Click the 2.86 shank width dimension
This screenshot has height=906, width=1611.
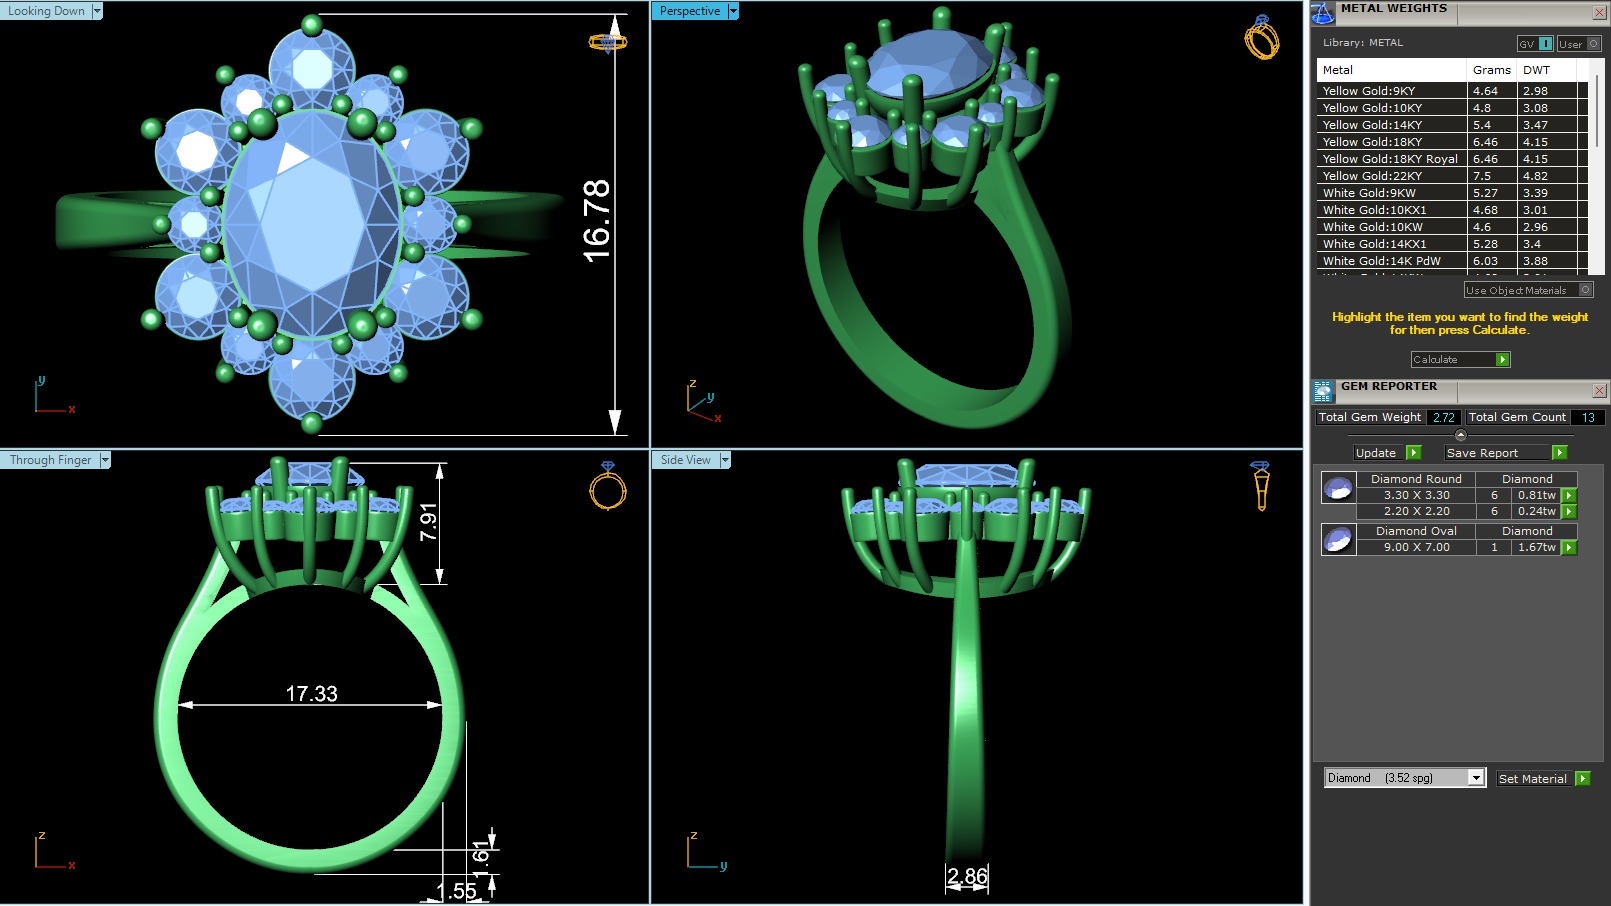(967, 877)
